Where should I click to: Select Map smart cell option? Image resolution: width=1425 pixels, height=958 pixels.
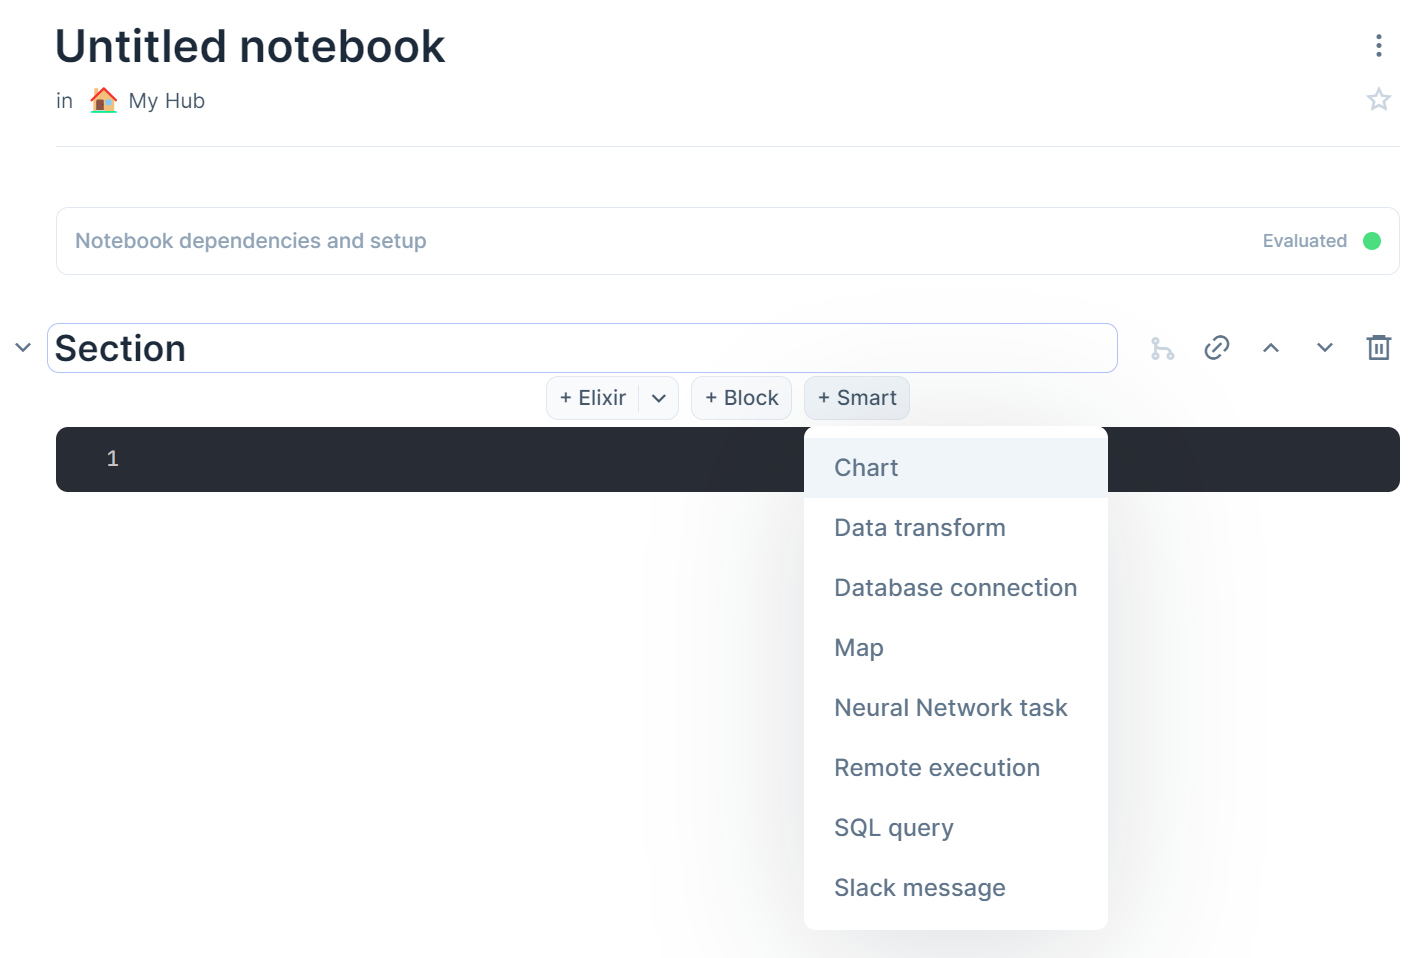click(956, 648)
